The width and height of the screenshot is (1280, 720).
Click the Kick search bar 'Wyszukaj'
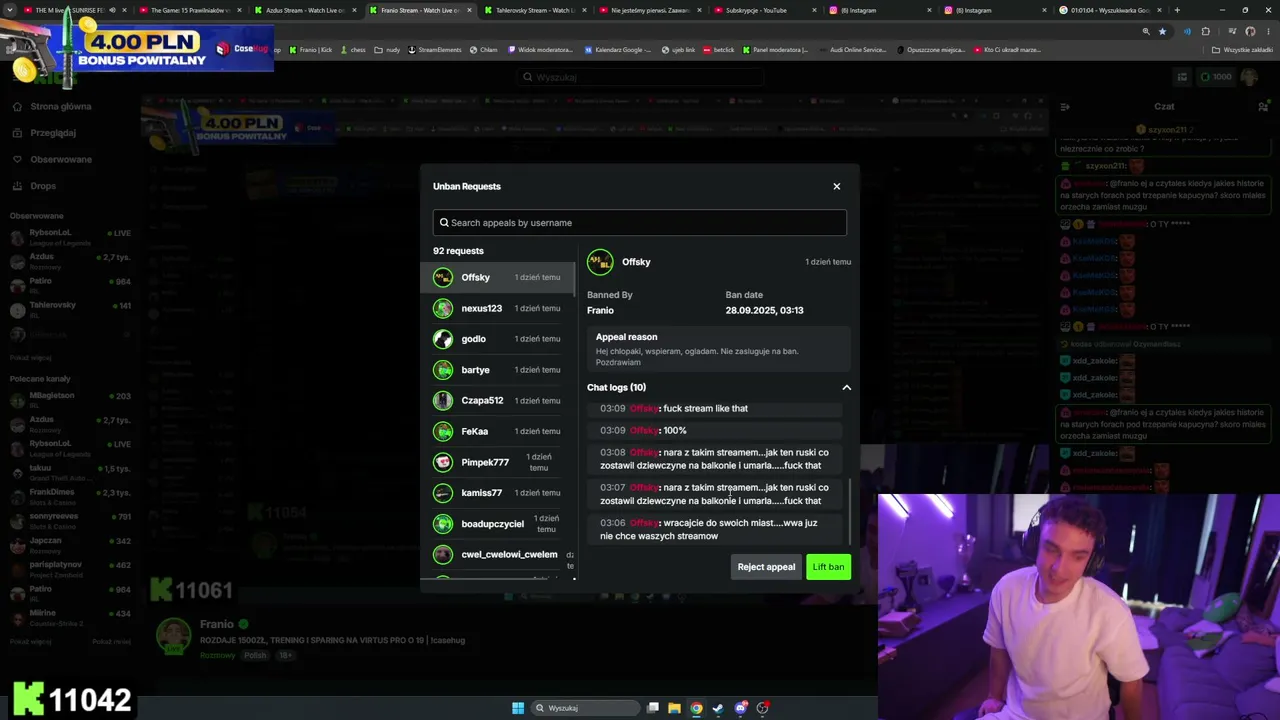tap(640, 77)
